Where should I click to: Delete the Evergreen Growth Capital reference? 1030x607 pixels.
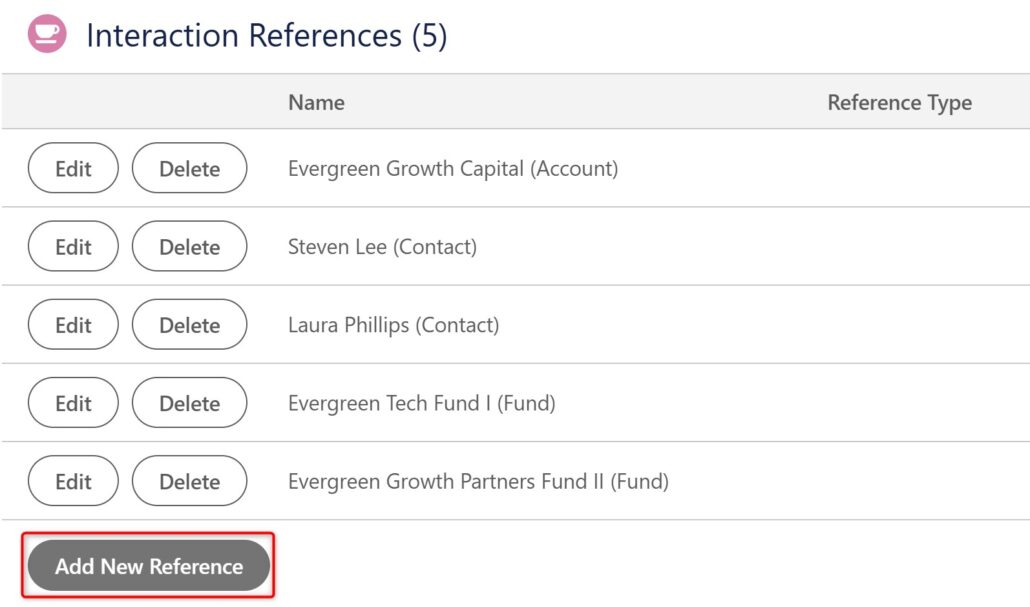[189, 168]
